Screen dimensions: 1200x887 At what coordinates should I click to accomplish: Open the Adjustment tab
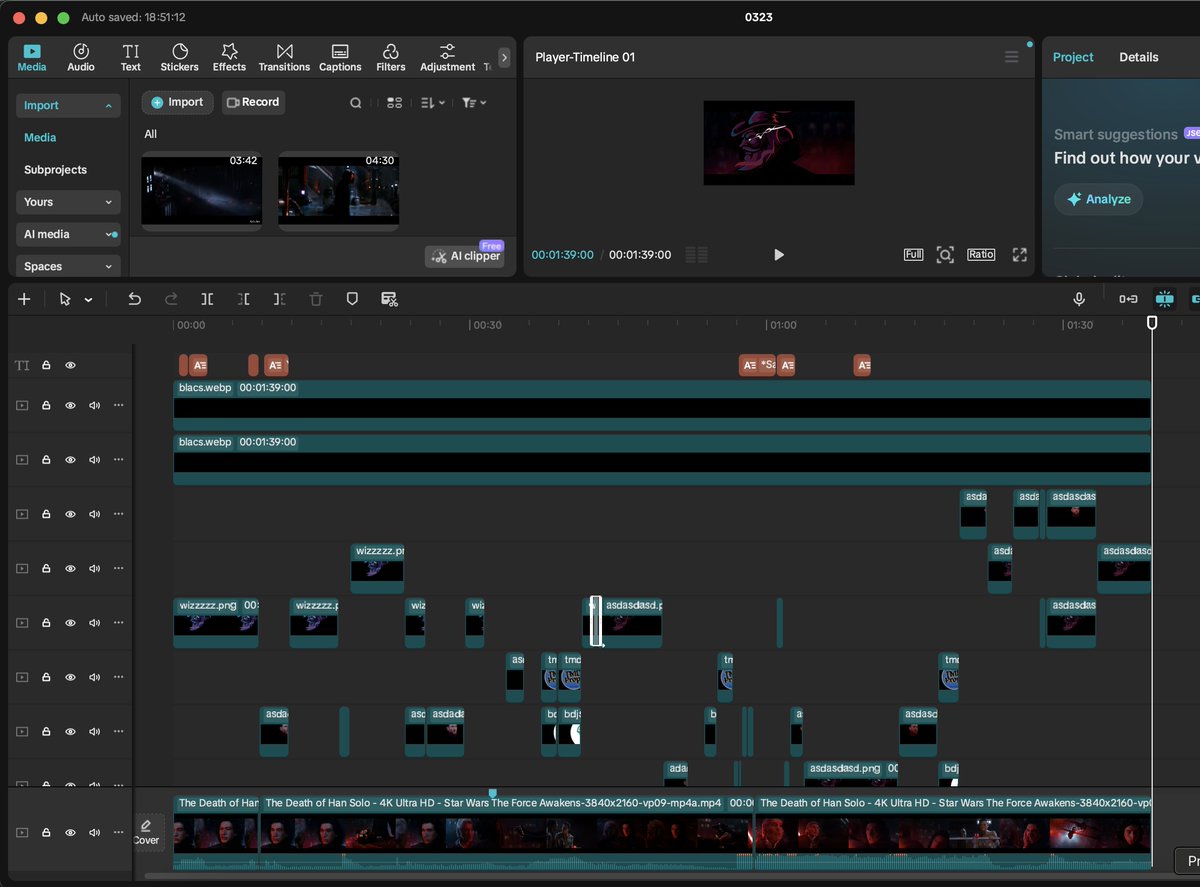pos(447,58)
